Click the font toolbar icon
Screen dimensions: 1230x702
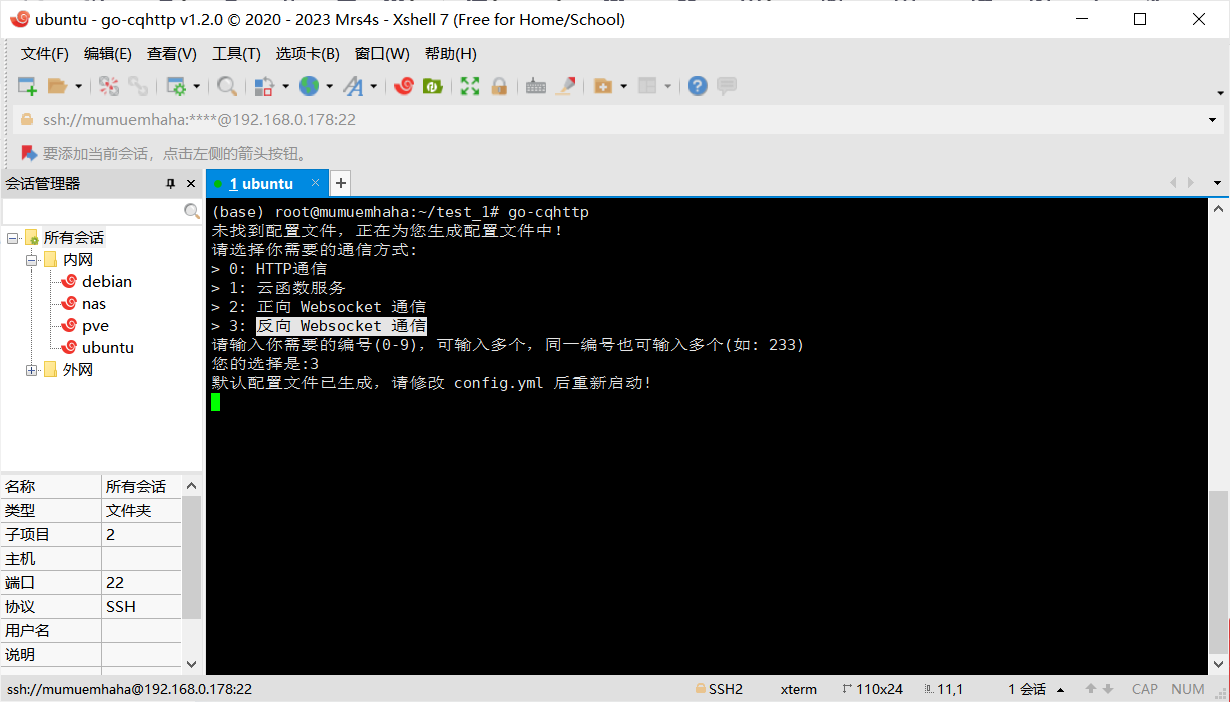(353, 86)
